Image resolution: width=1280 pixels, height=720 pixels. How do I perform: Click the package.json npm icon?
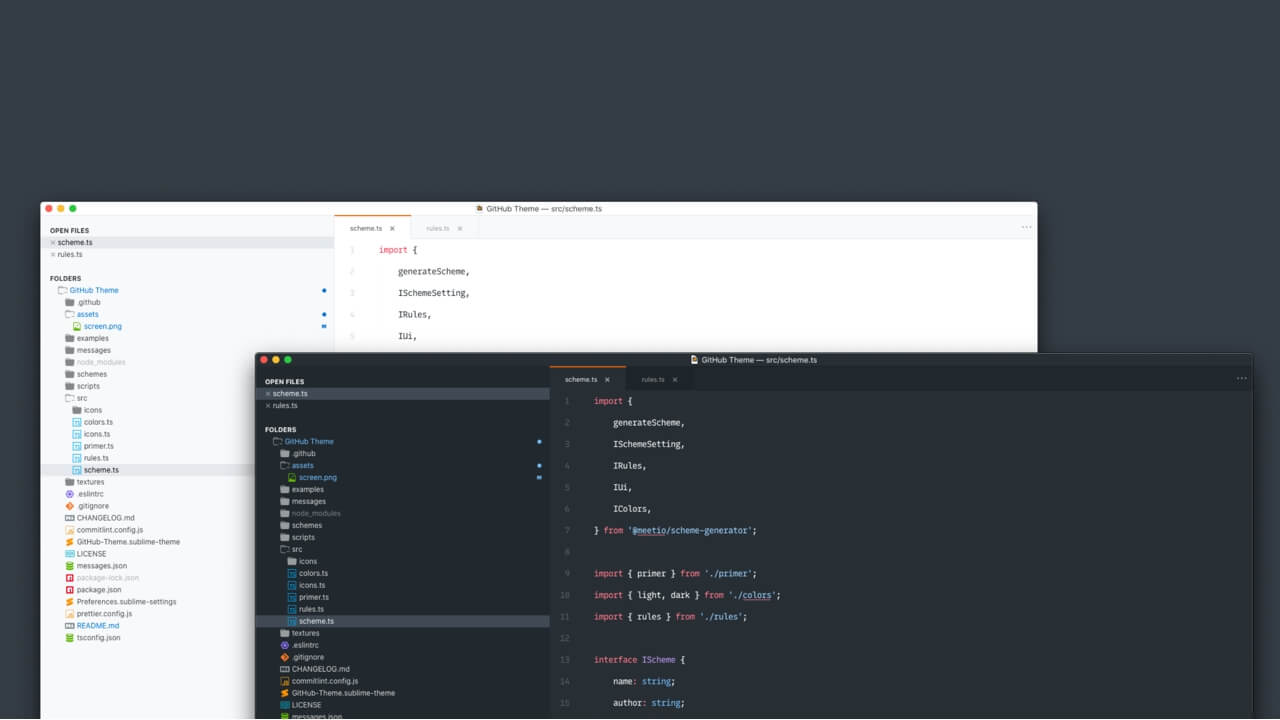click(x=70, y=589)
